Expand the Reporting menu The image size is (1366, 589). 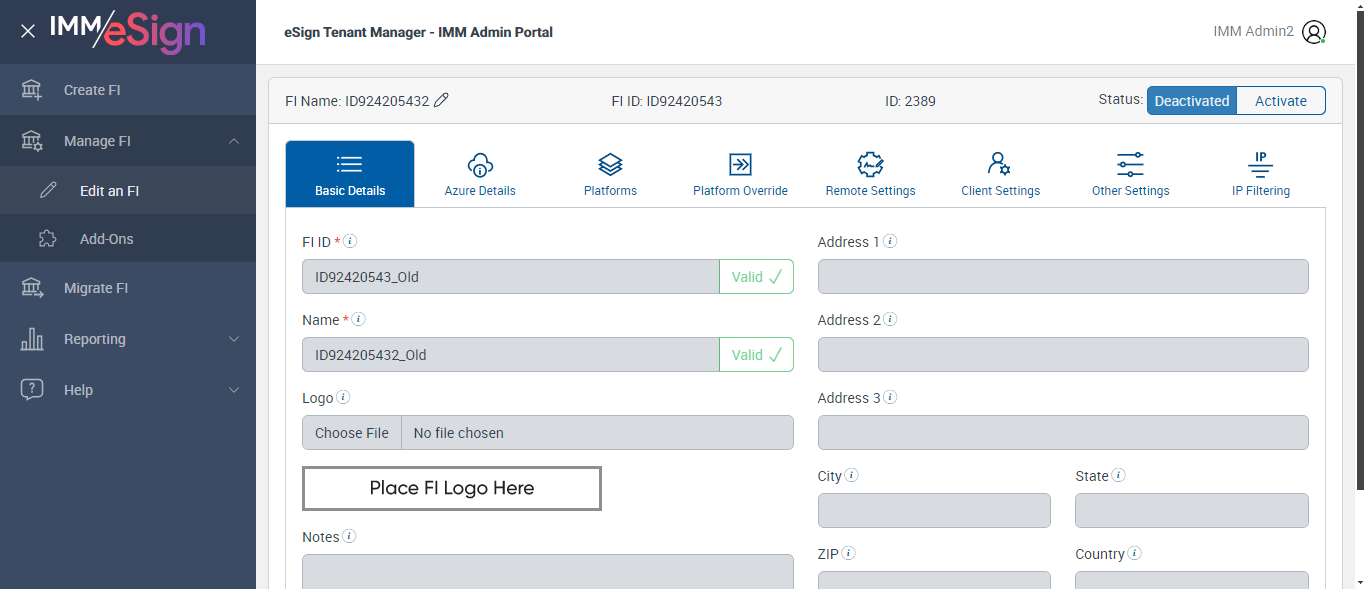point(234,339)
